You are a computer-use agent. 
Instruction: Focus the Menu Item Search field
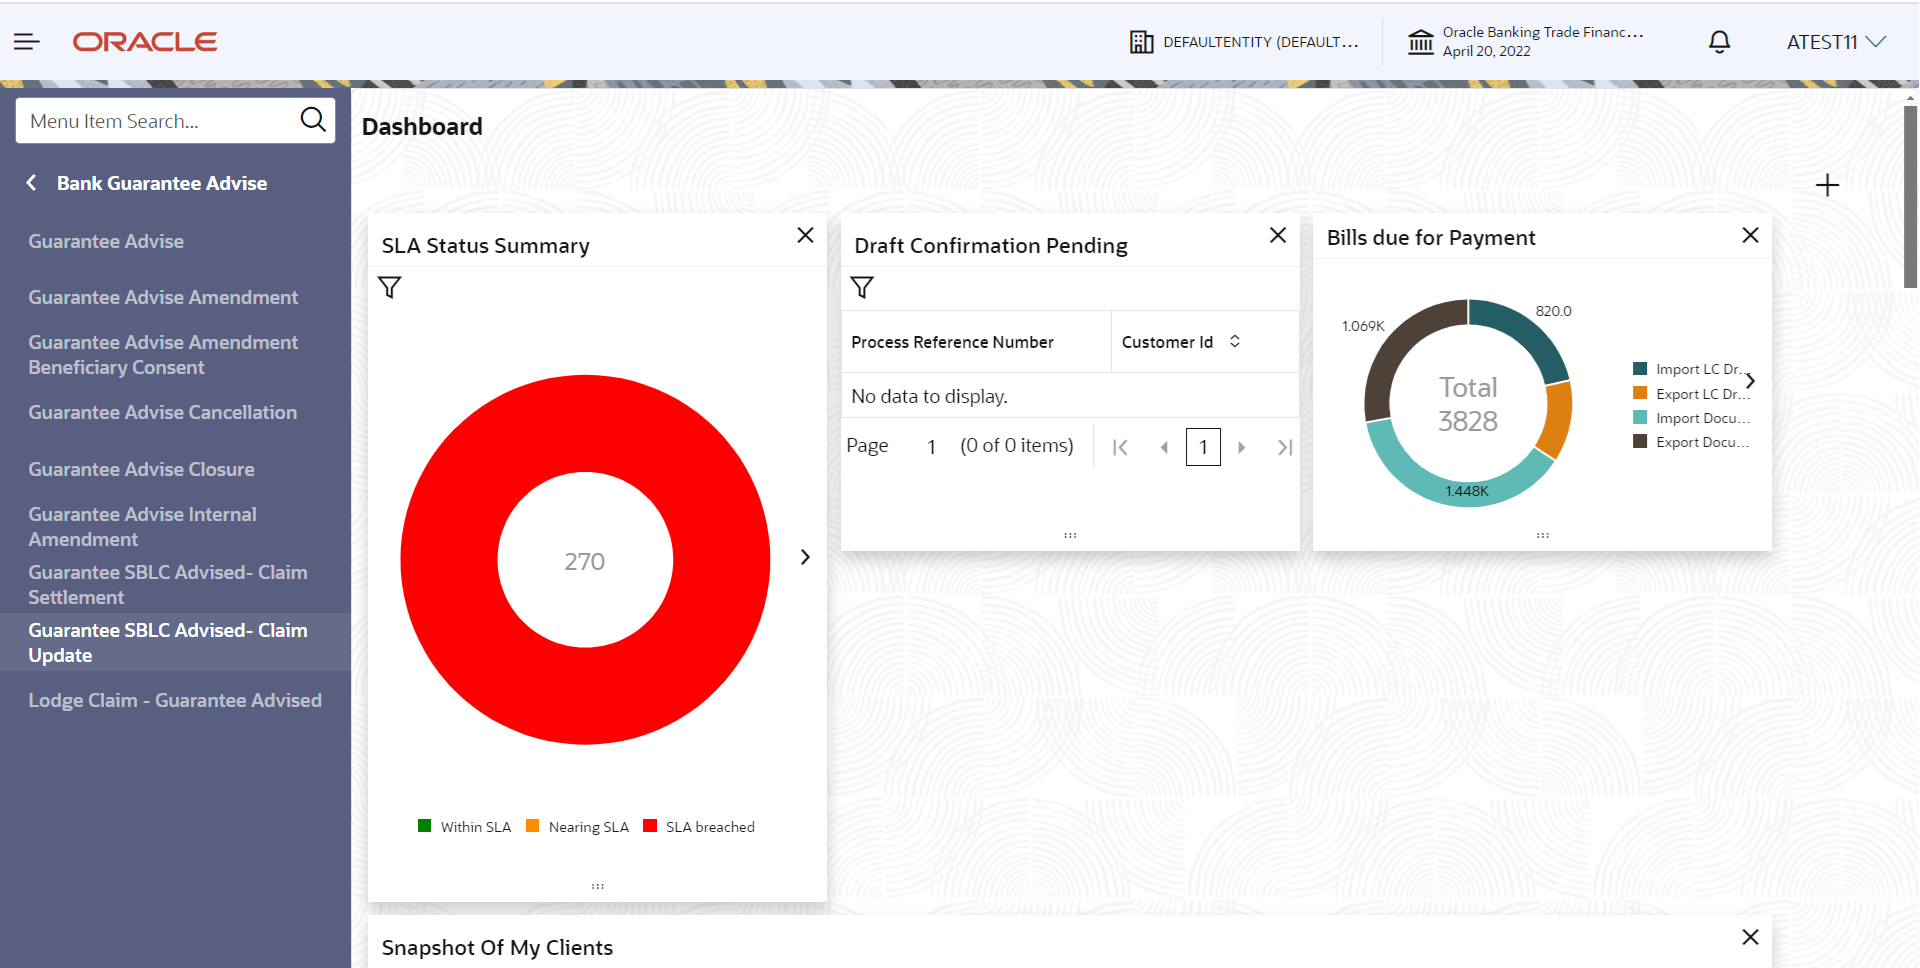[160, 121]
